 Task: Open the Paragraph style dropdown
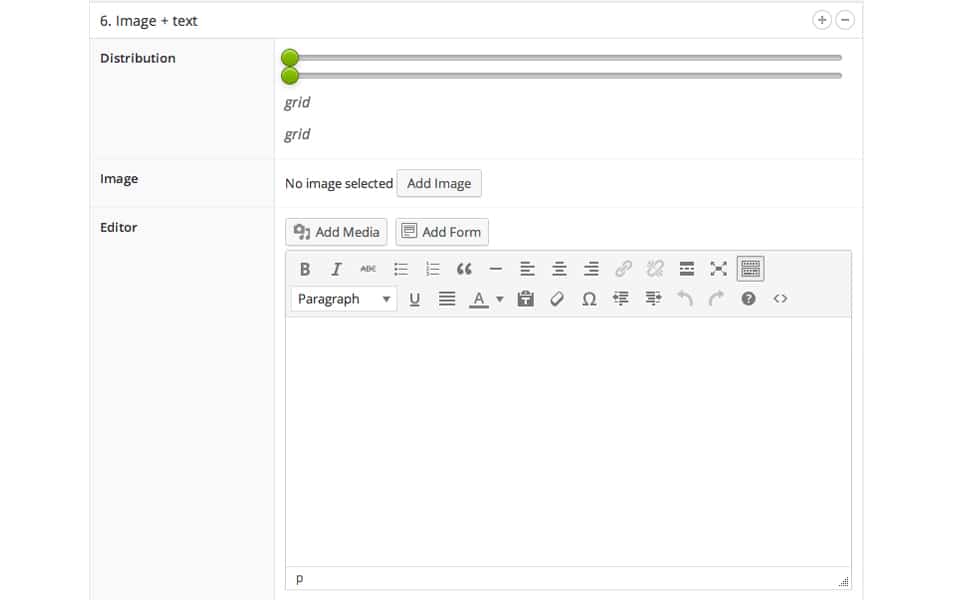click(343, 298)
